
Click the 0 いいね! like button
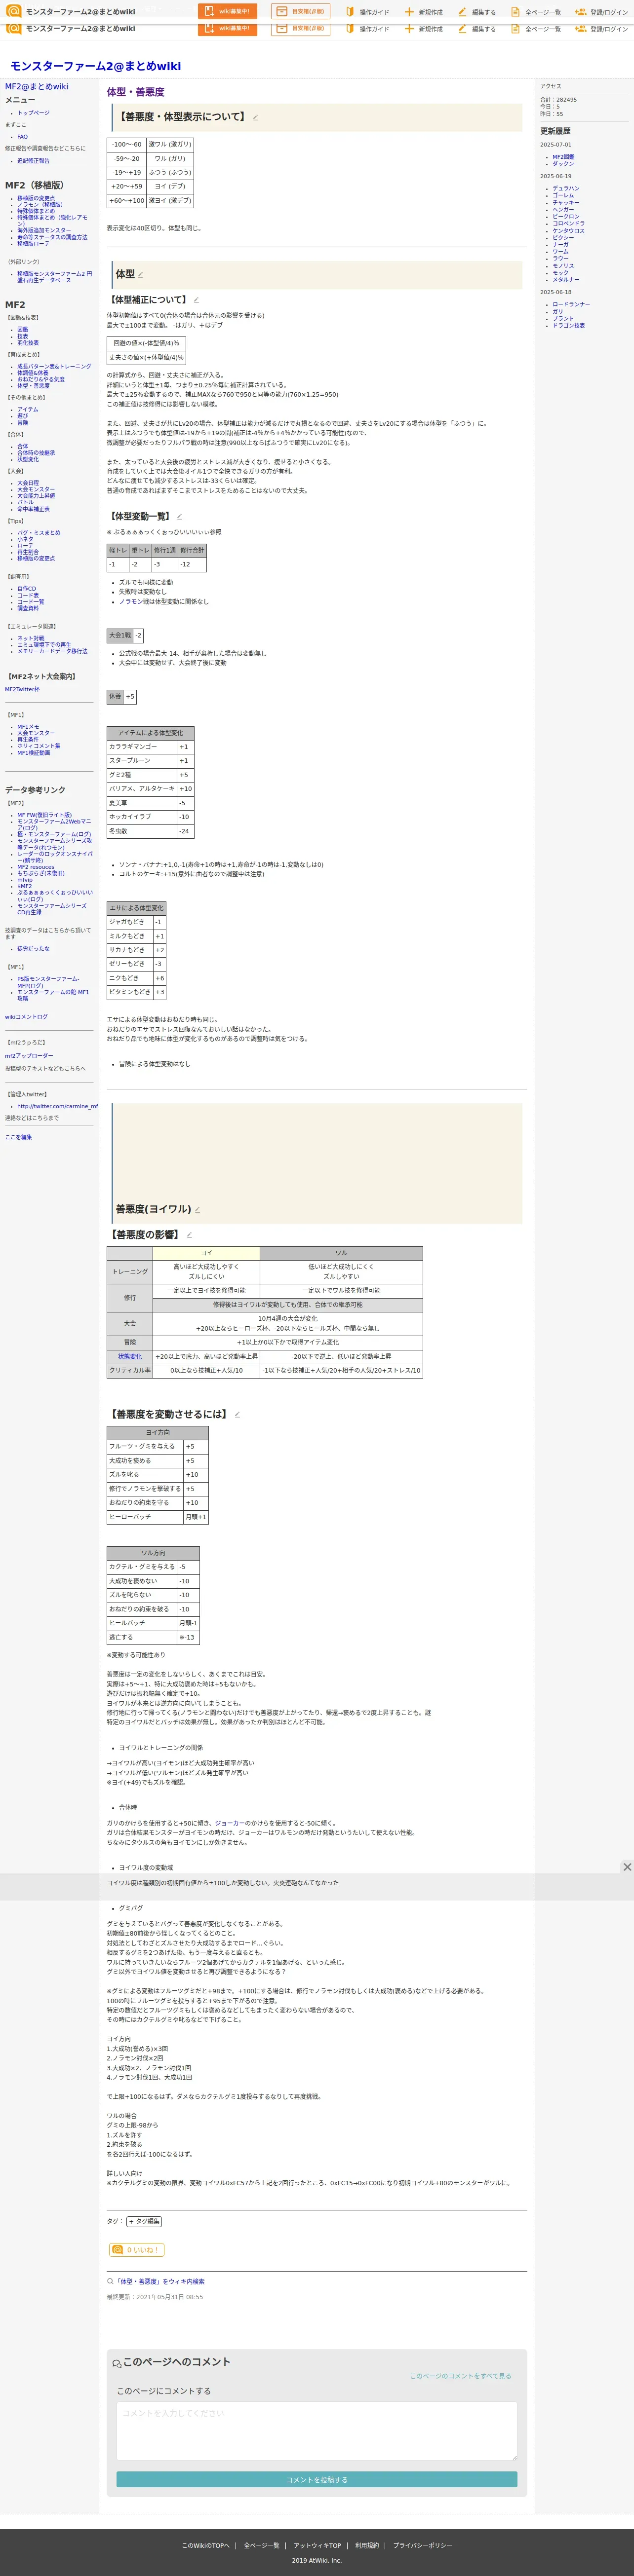coord(136,2250)
